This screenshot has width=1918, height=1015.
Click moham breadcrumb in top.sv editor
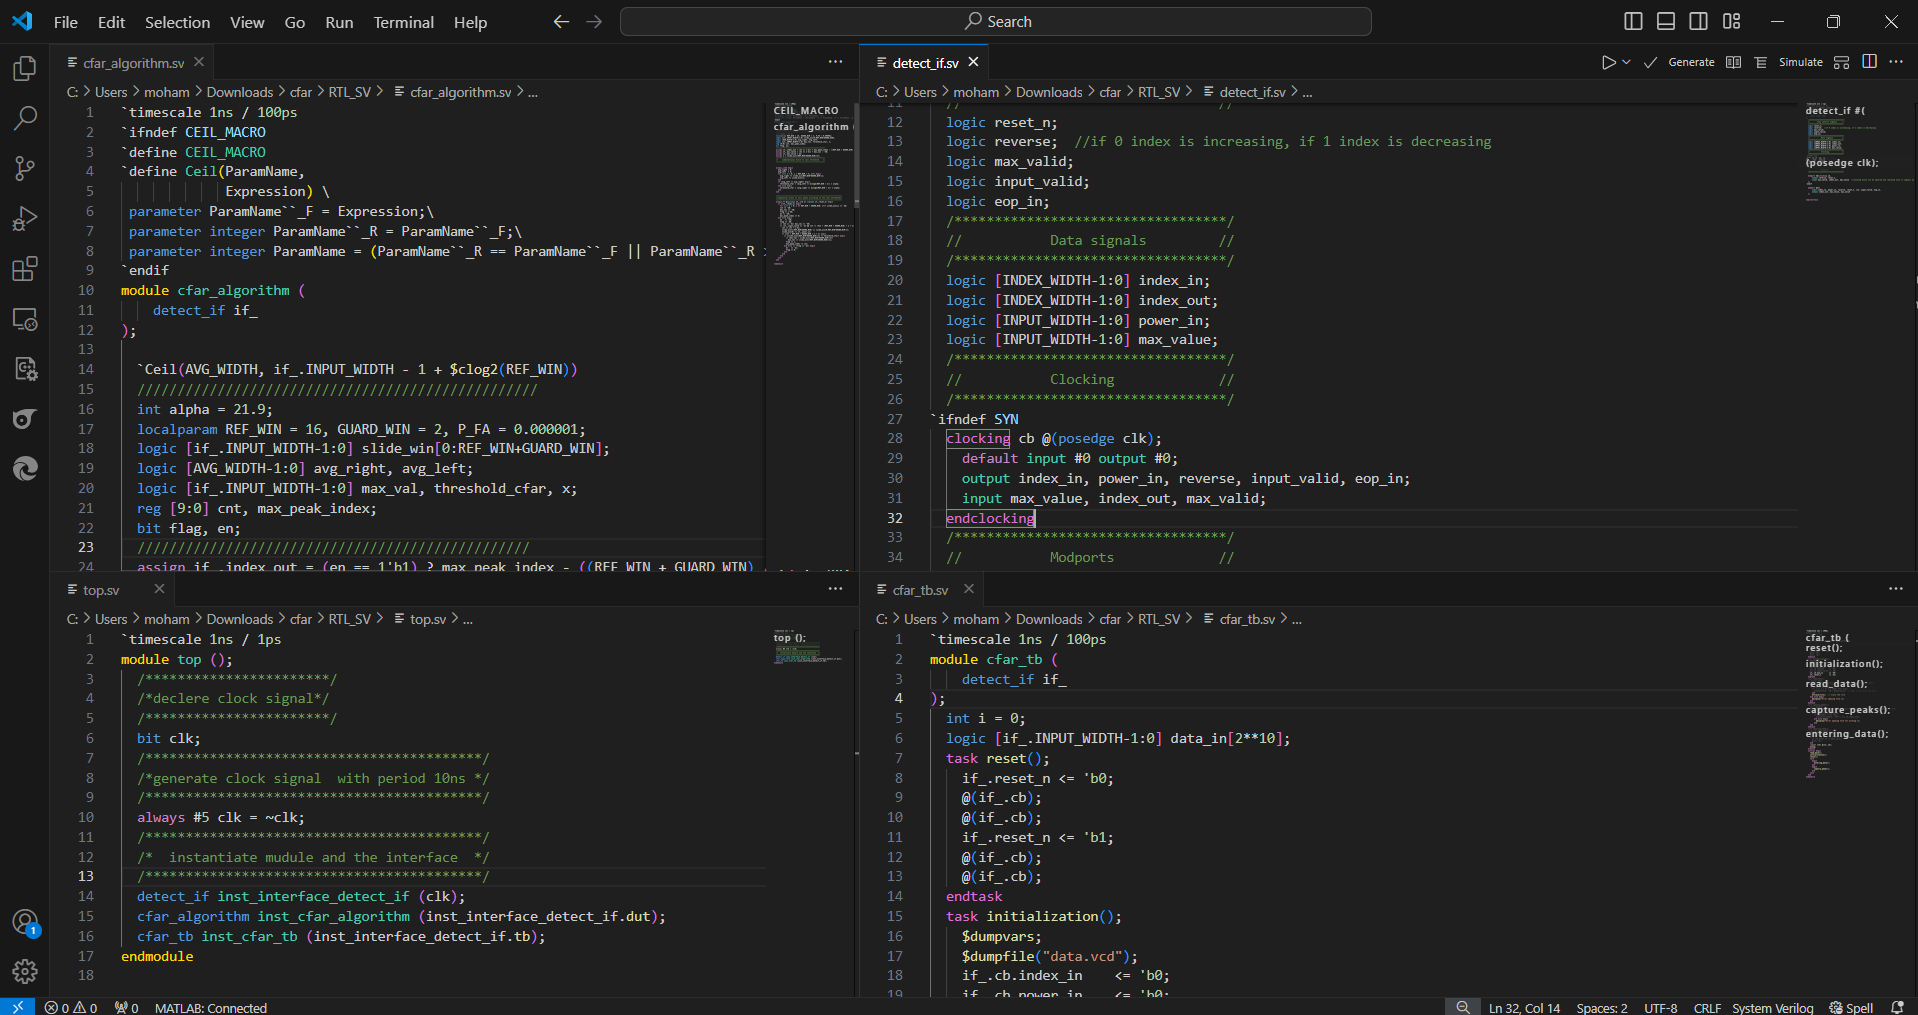coord(167,619)
